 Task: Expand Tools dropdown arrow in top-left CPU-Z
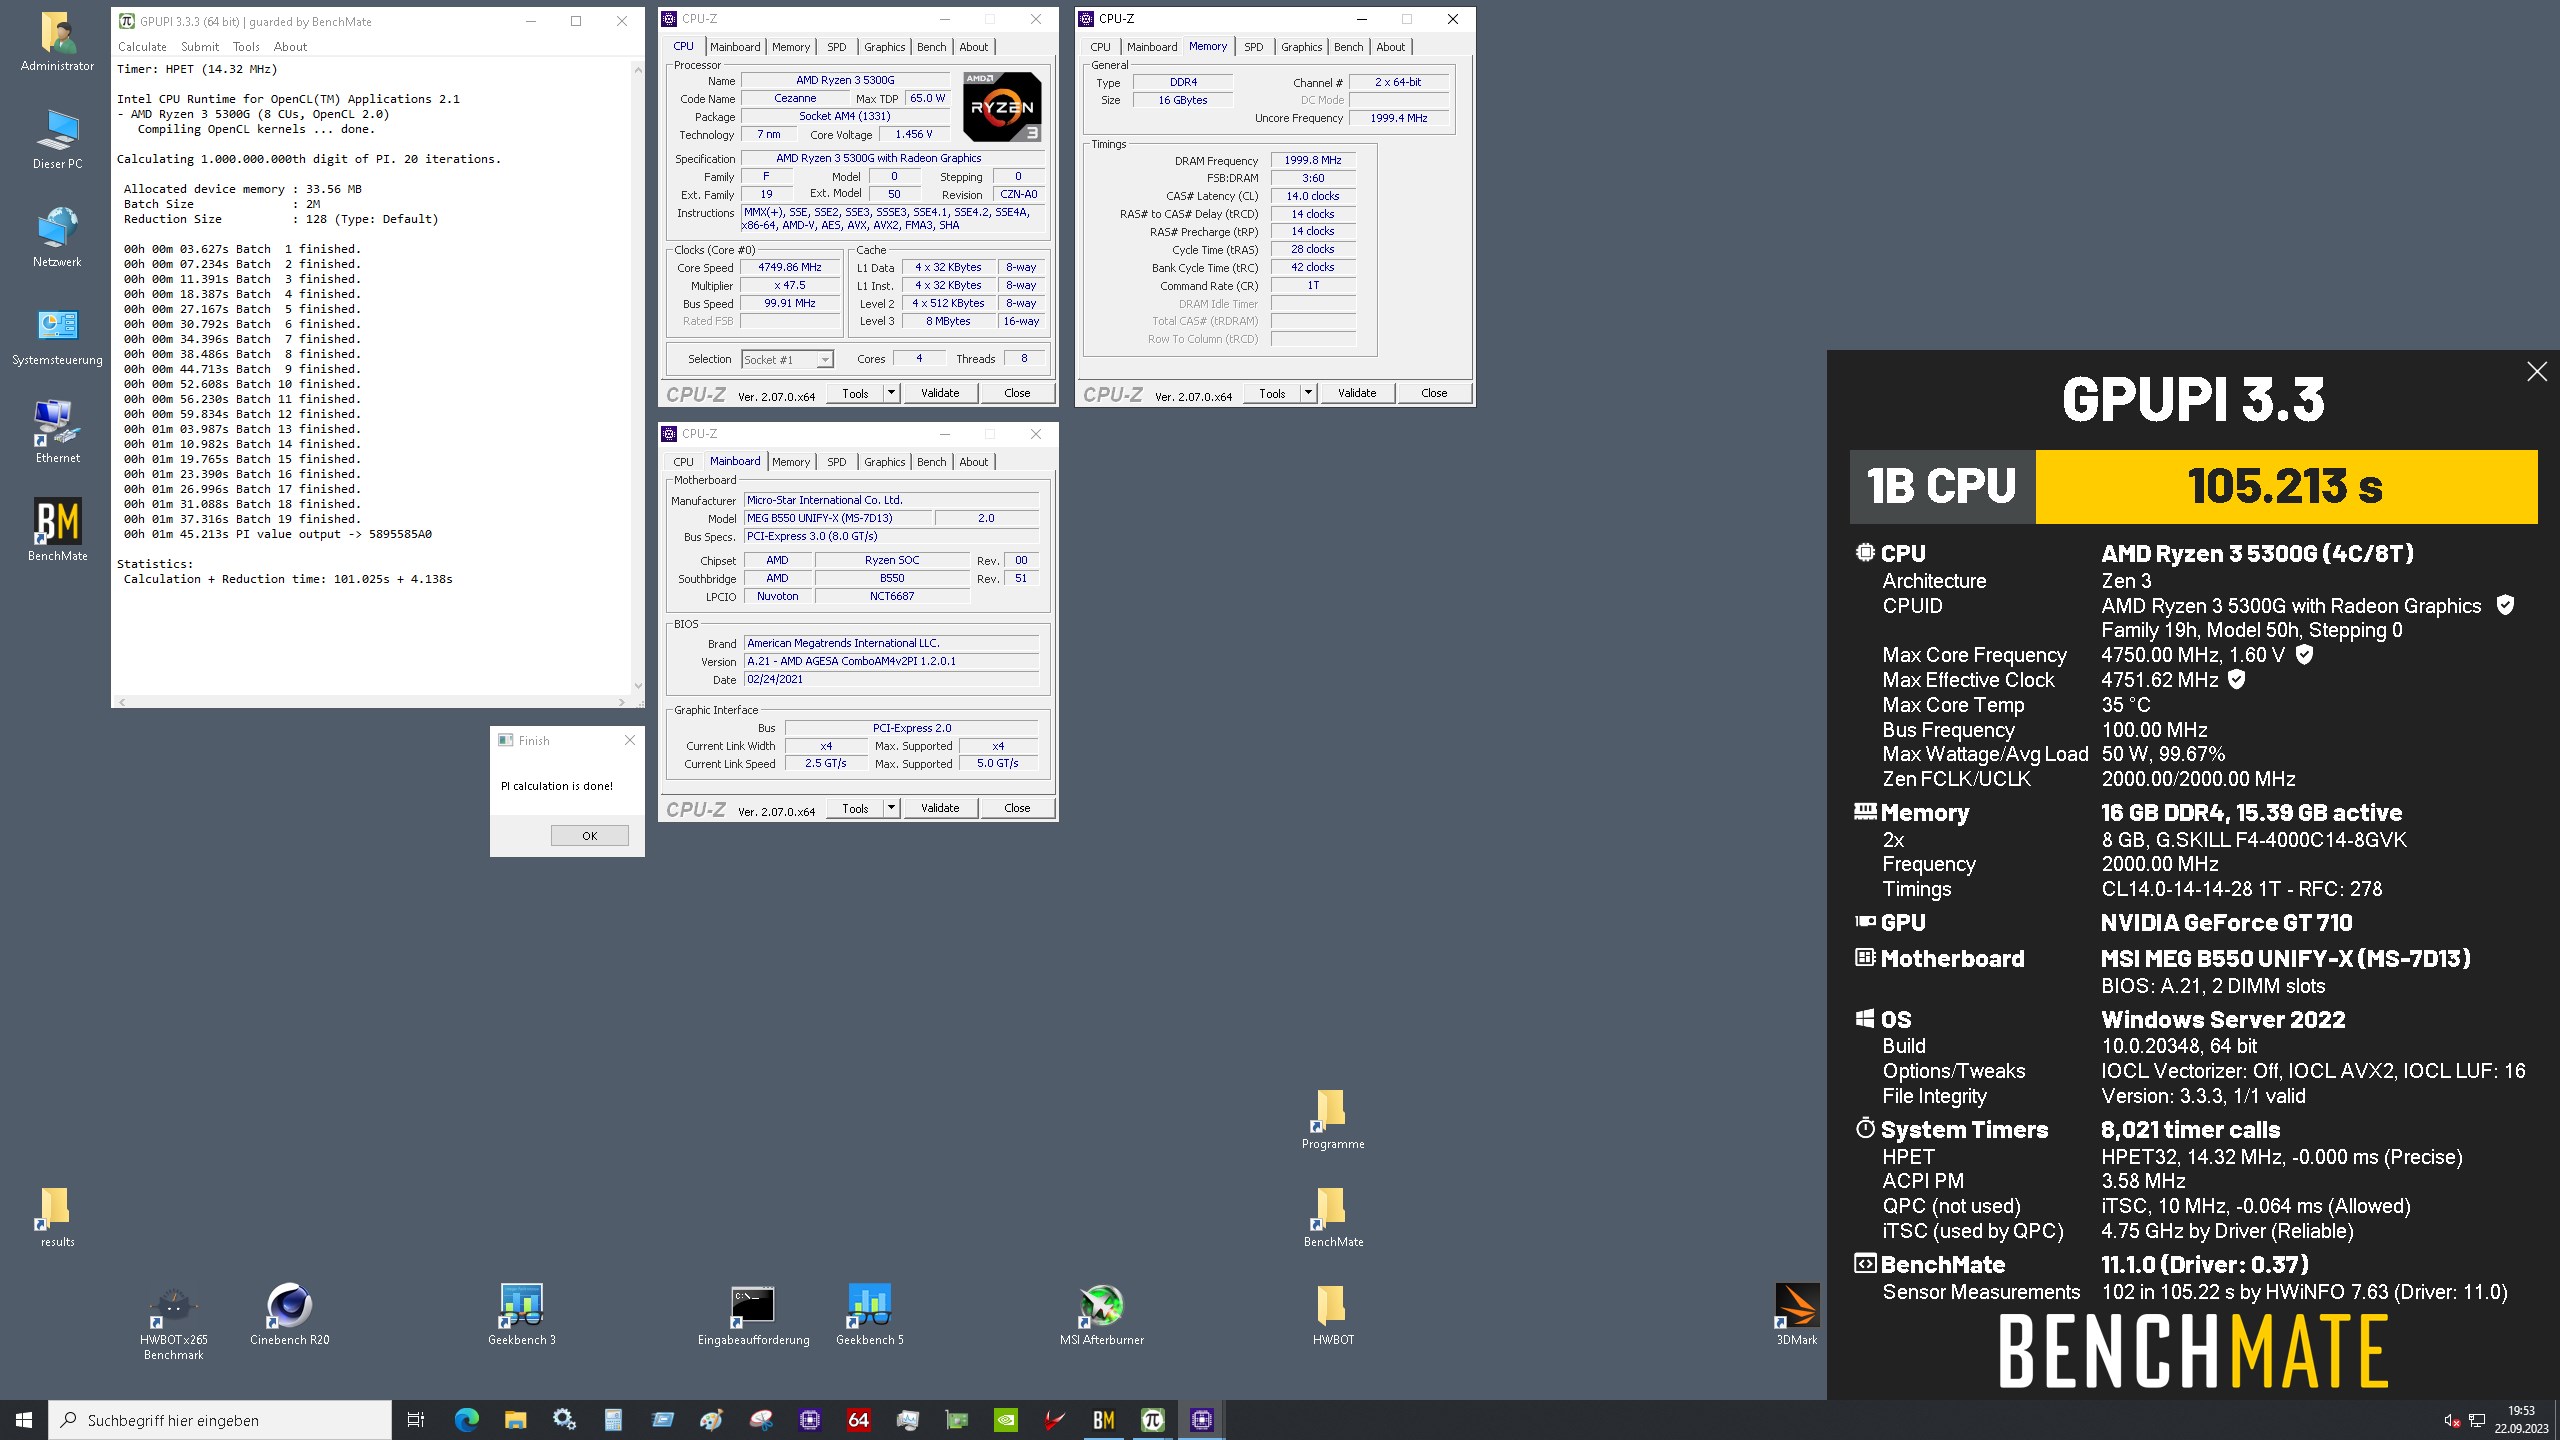click(891, 393)
